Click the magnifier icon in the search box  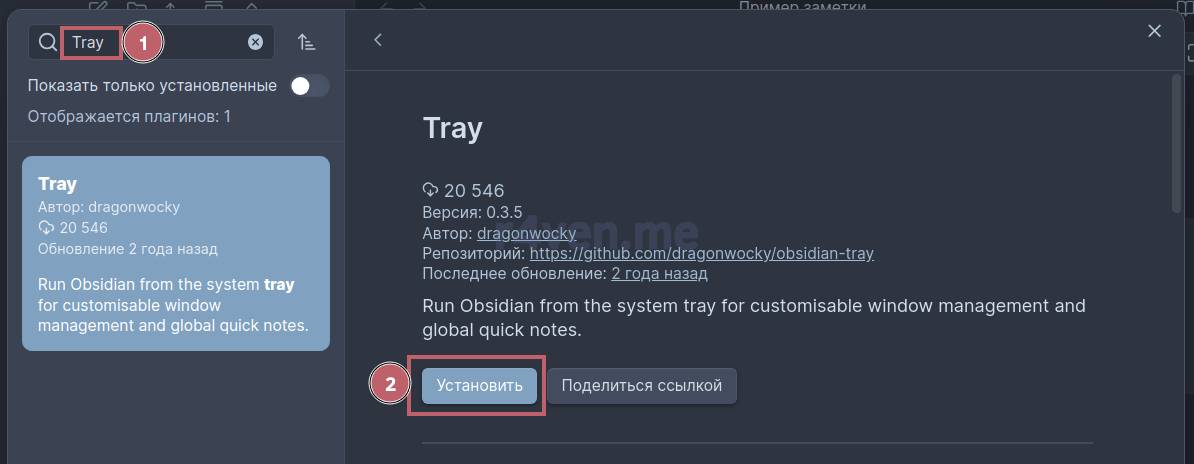47,42
